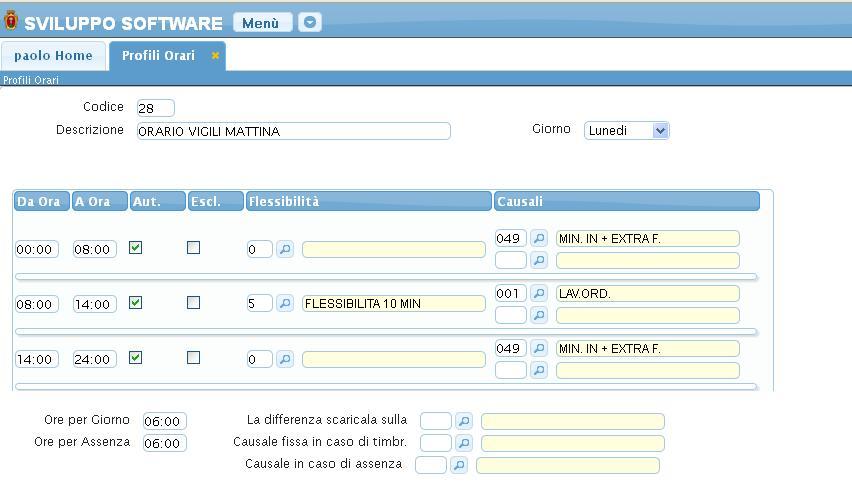852x483 pixels.
Task: Open causale lookup next to code 049 in first row
Action: click(539, 238)
